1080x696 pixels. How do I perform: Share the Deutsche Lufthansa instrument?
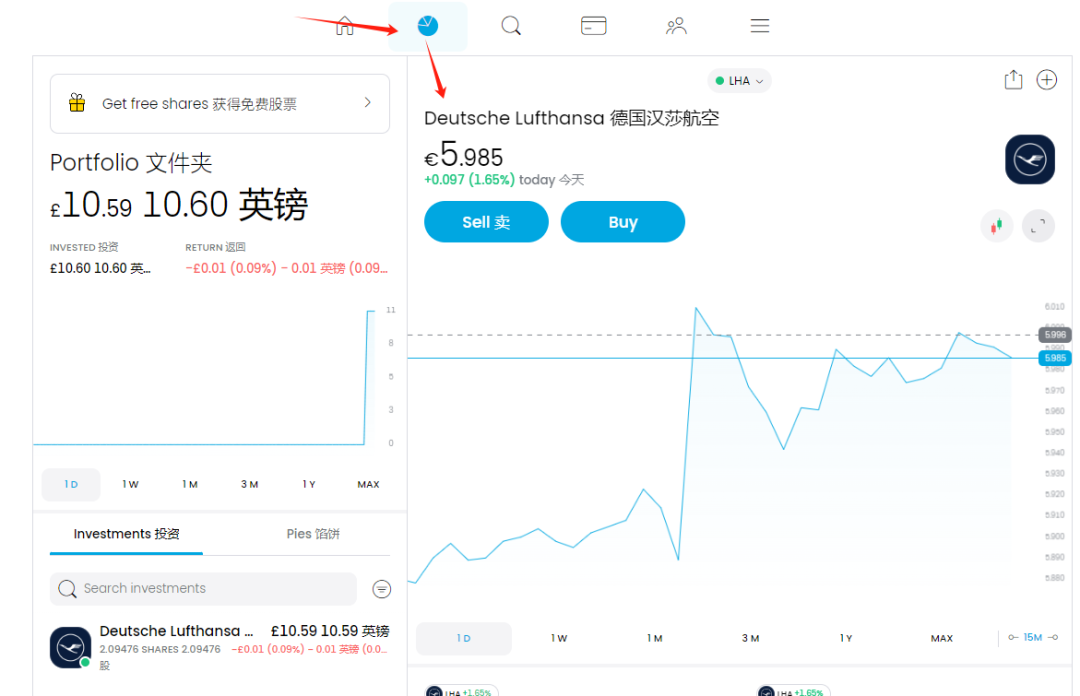click(x=1013, y=80)
